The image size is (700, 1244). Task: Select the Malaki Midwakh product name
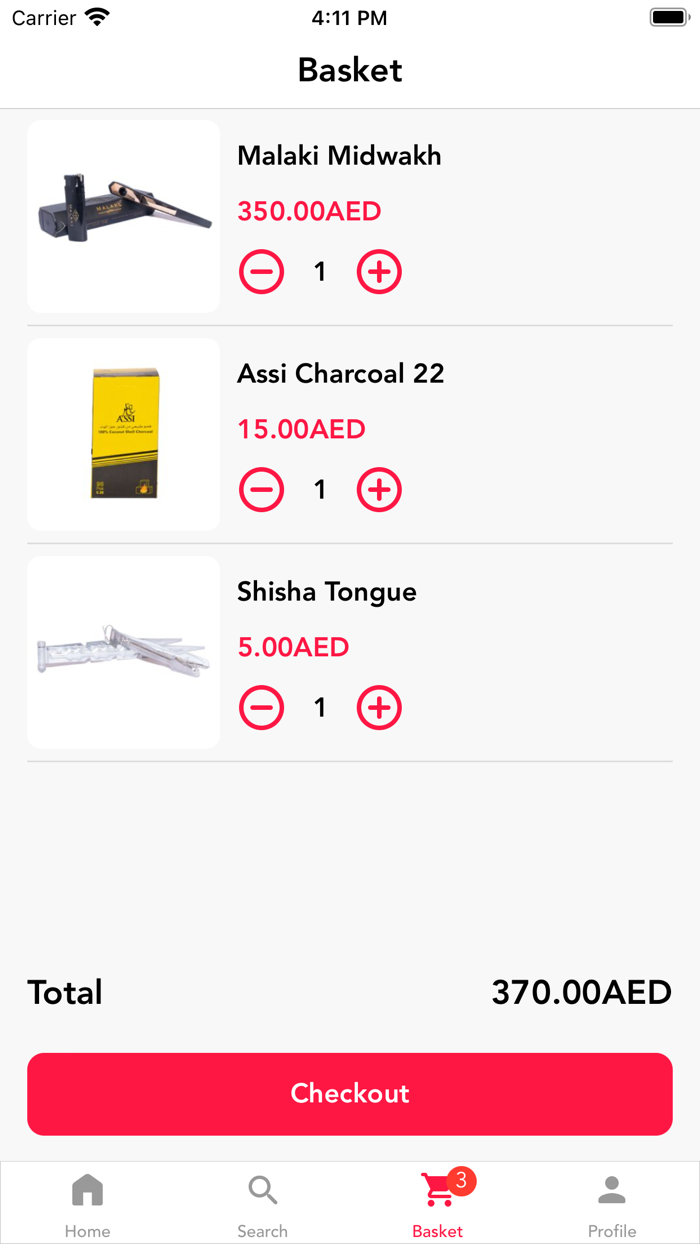coord(339,156)
